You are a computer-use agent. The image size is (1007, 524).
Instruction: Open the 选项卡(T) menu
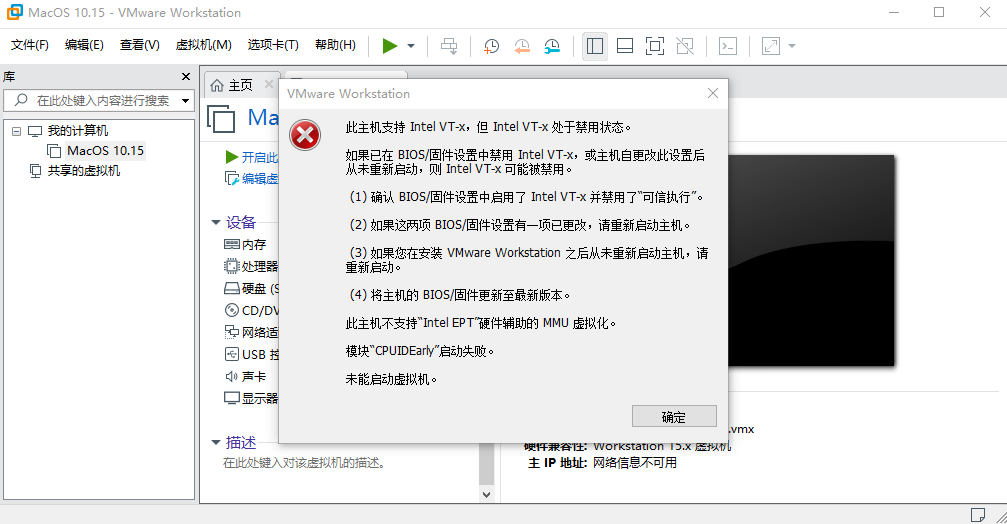pyautogui.click(x=274, y=45)
